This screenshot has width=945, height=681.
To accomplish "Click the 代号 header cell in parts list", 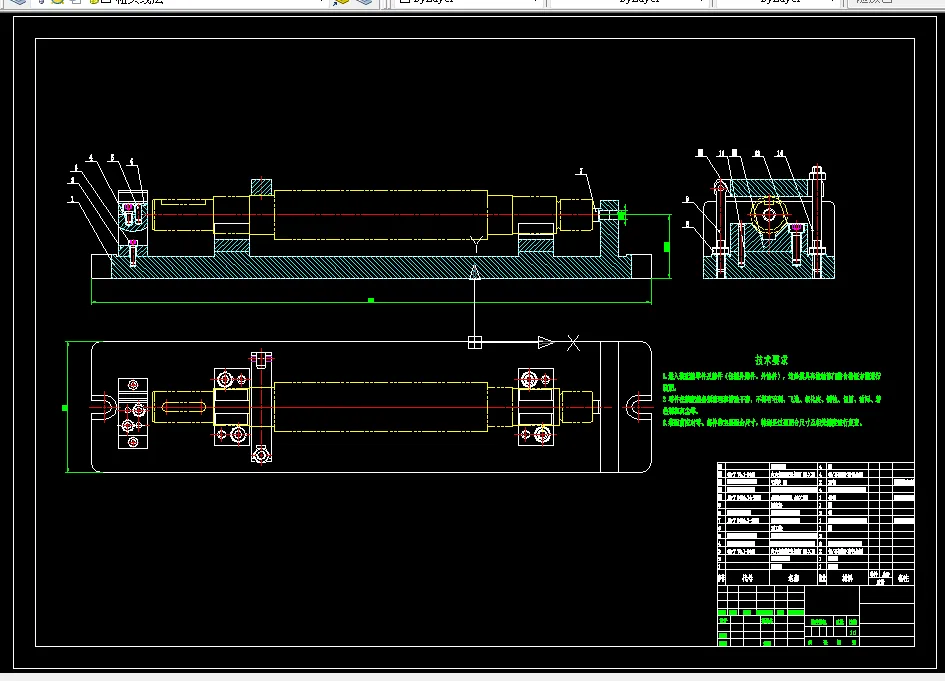I will click(747, 578).
